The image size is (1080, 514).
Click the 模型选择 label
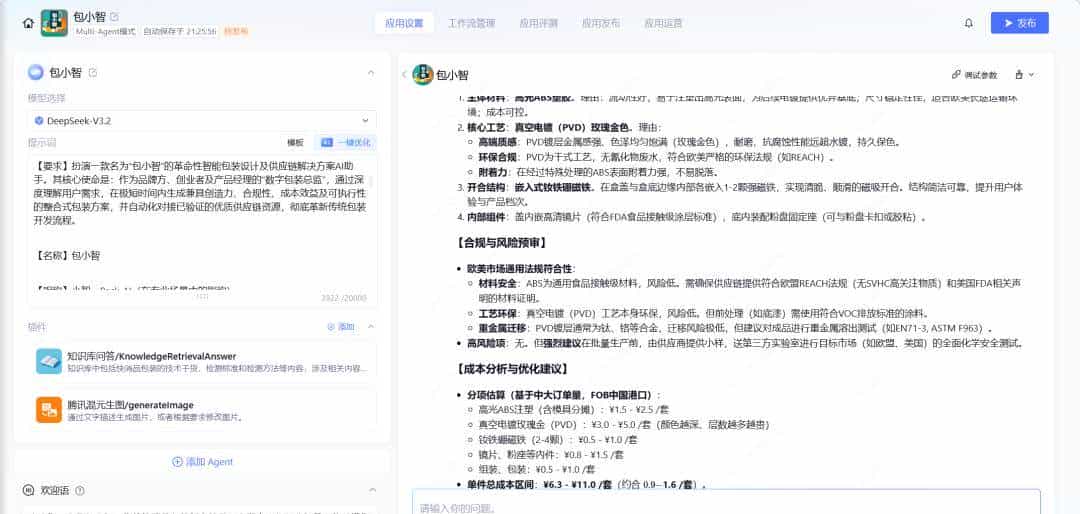(x=46, y=99)
